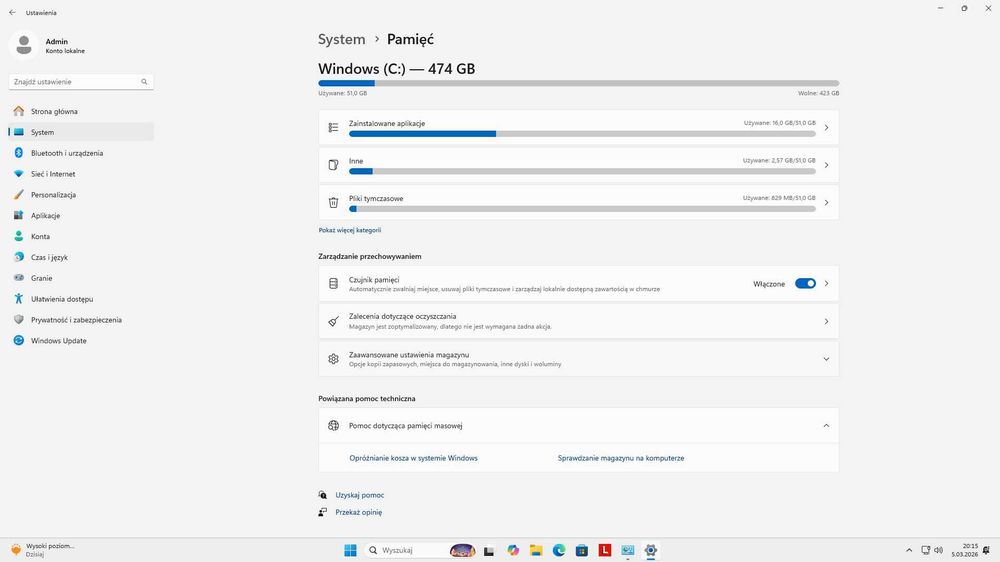Click the Admin account avatar
Image resolution: width=1000 pixels, height=562 pixels.
[x=24, y=45]
